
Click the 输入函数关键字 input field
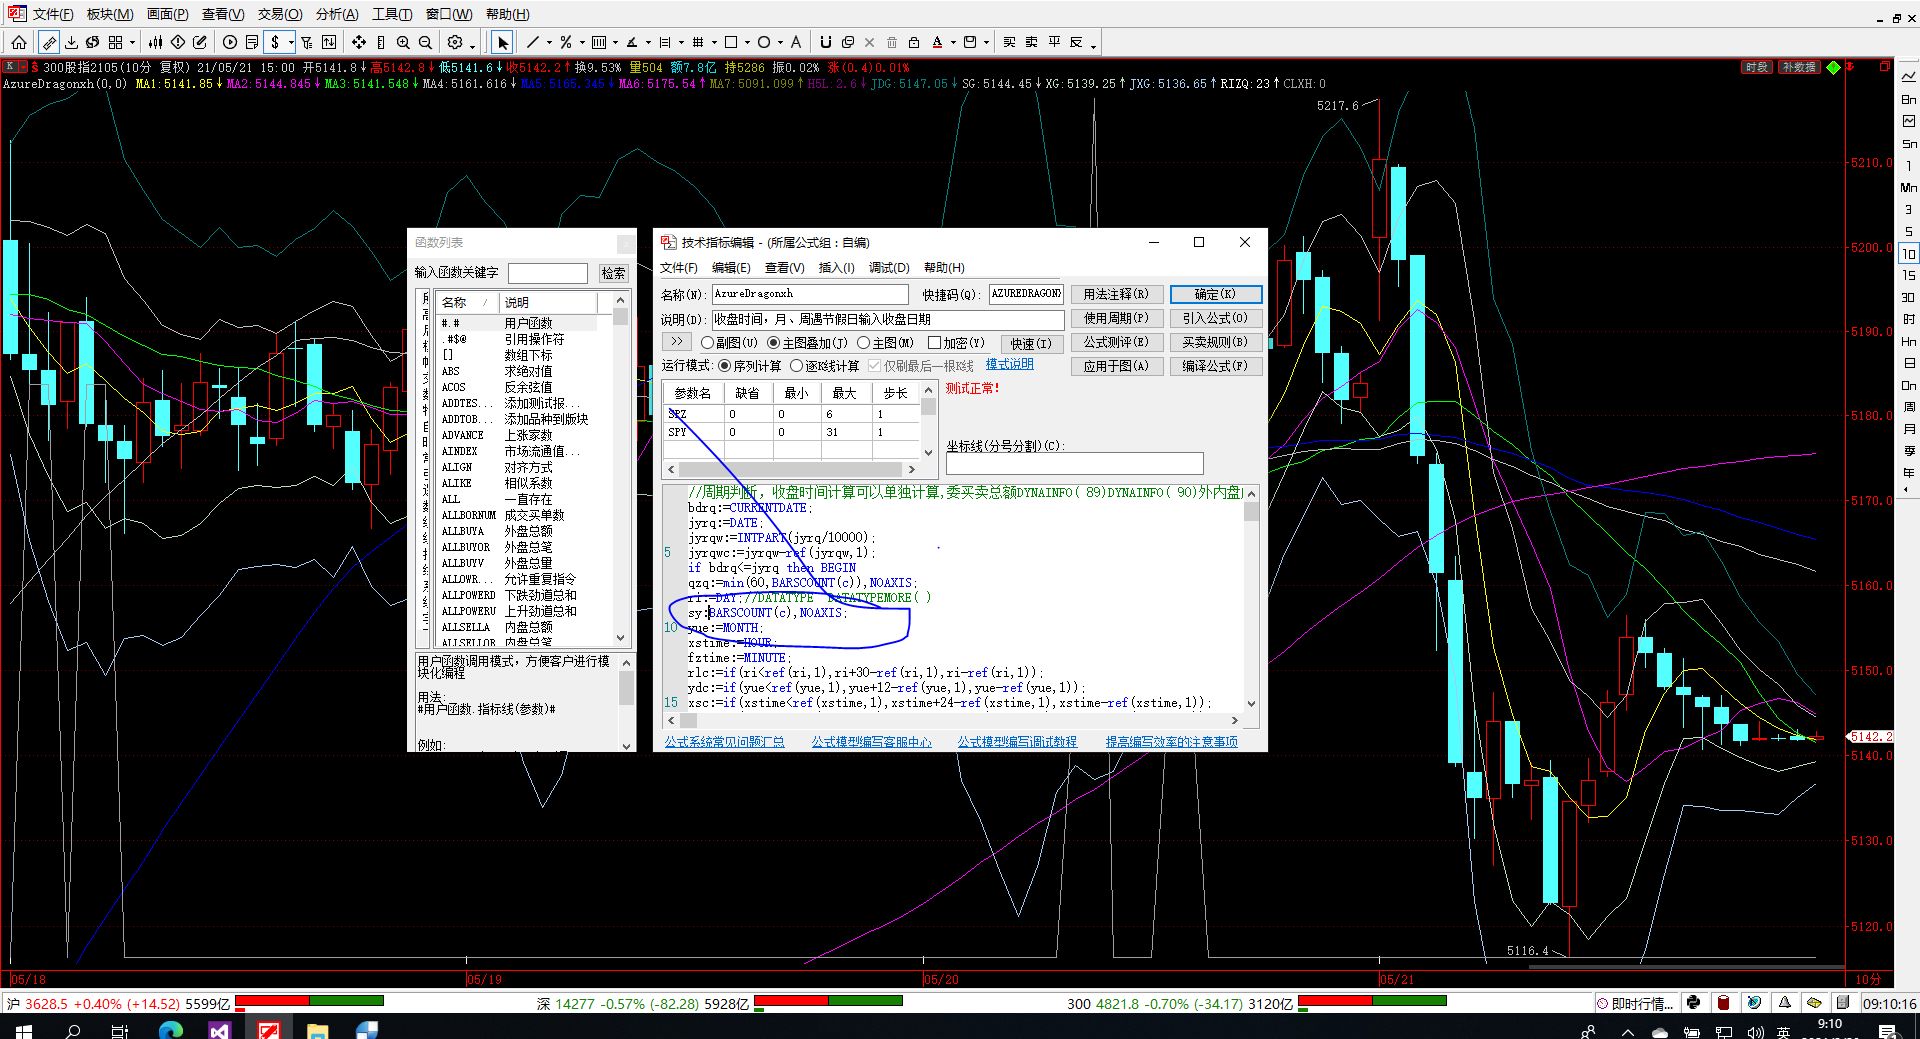(548, 273)
